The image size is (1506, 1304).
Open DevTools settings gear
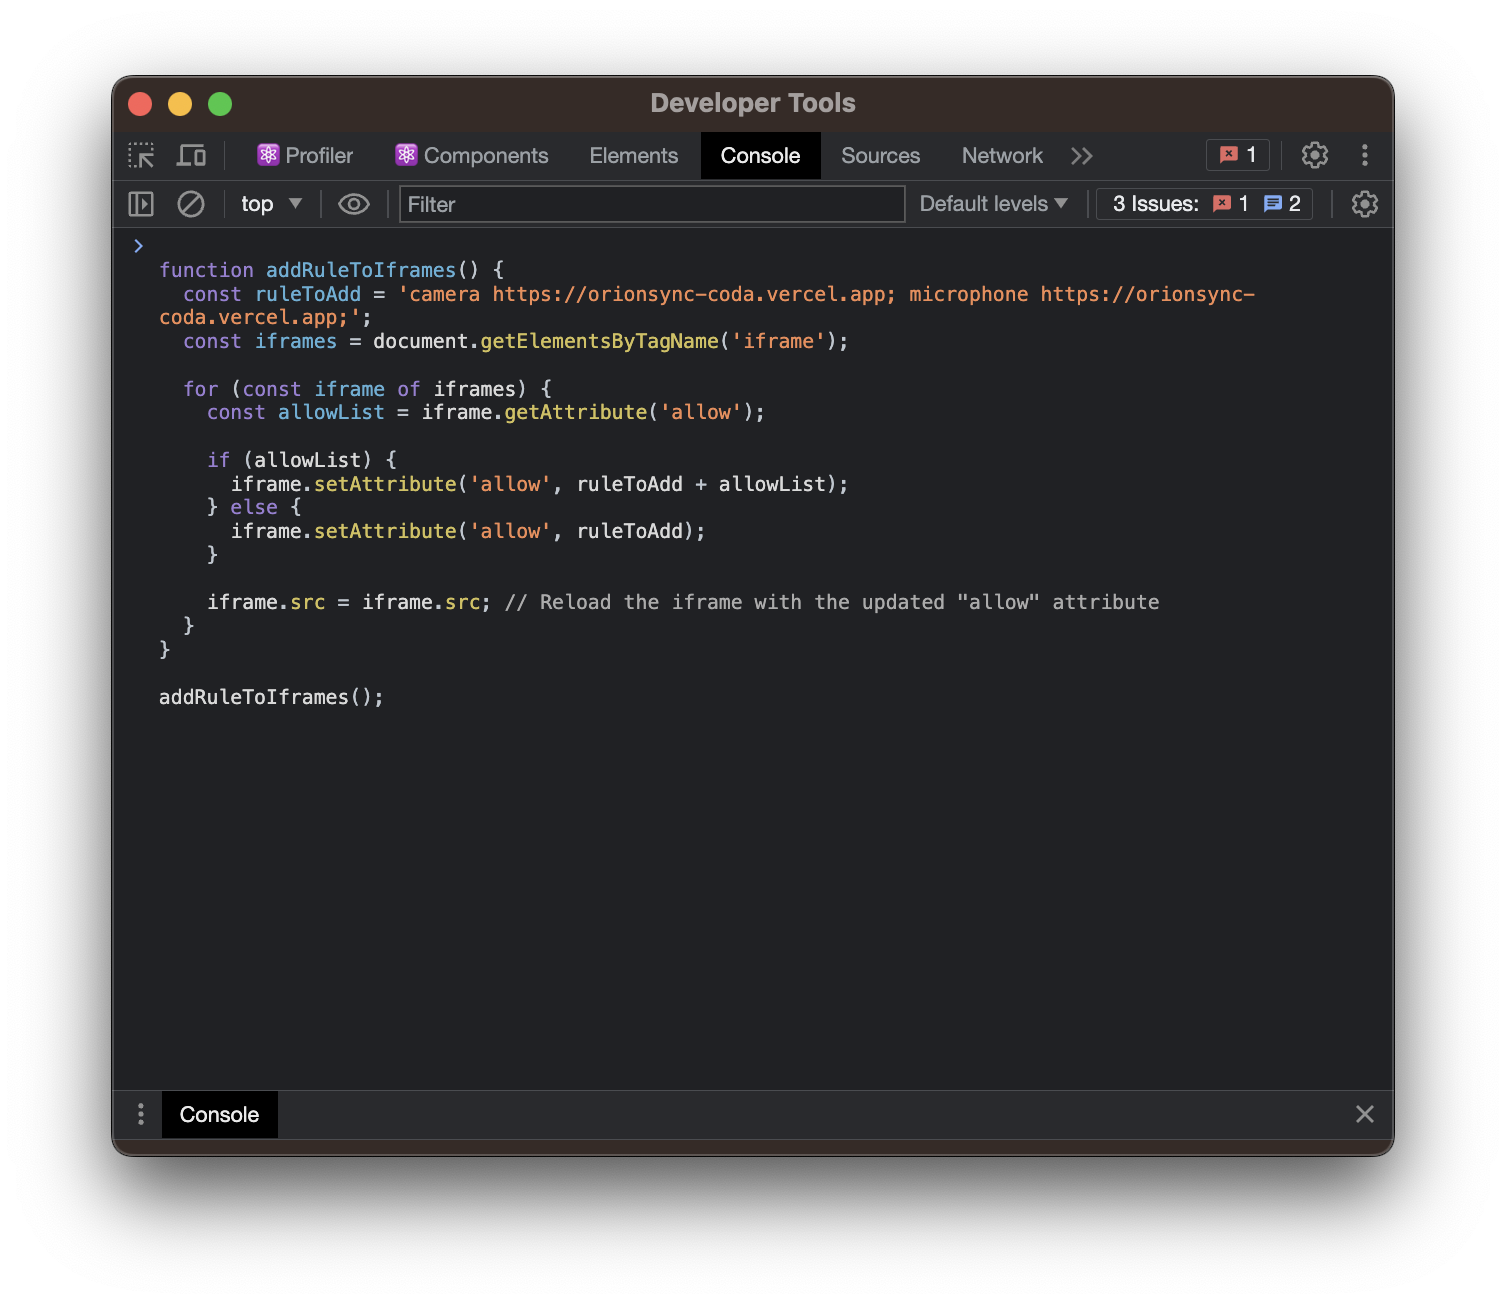(x=1314, y=155)
